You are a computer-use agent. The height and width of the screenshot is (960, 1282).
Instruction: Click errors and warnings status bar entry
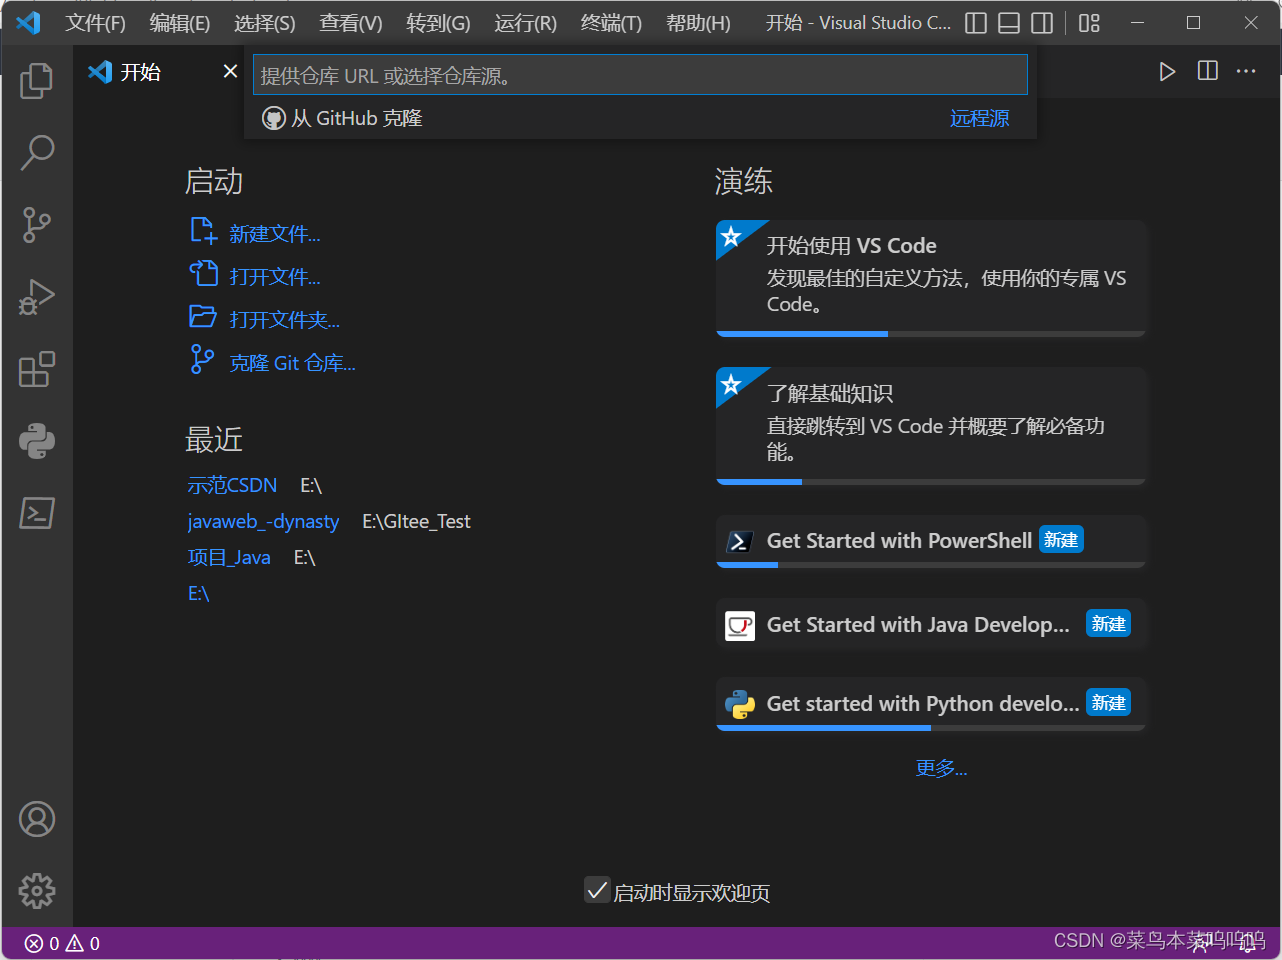coord(62,943)
